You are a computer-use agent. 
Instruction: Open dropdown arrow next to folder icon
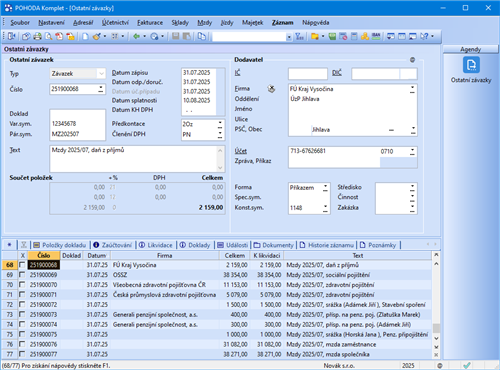click(x=323, y=36)
